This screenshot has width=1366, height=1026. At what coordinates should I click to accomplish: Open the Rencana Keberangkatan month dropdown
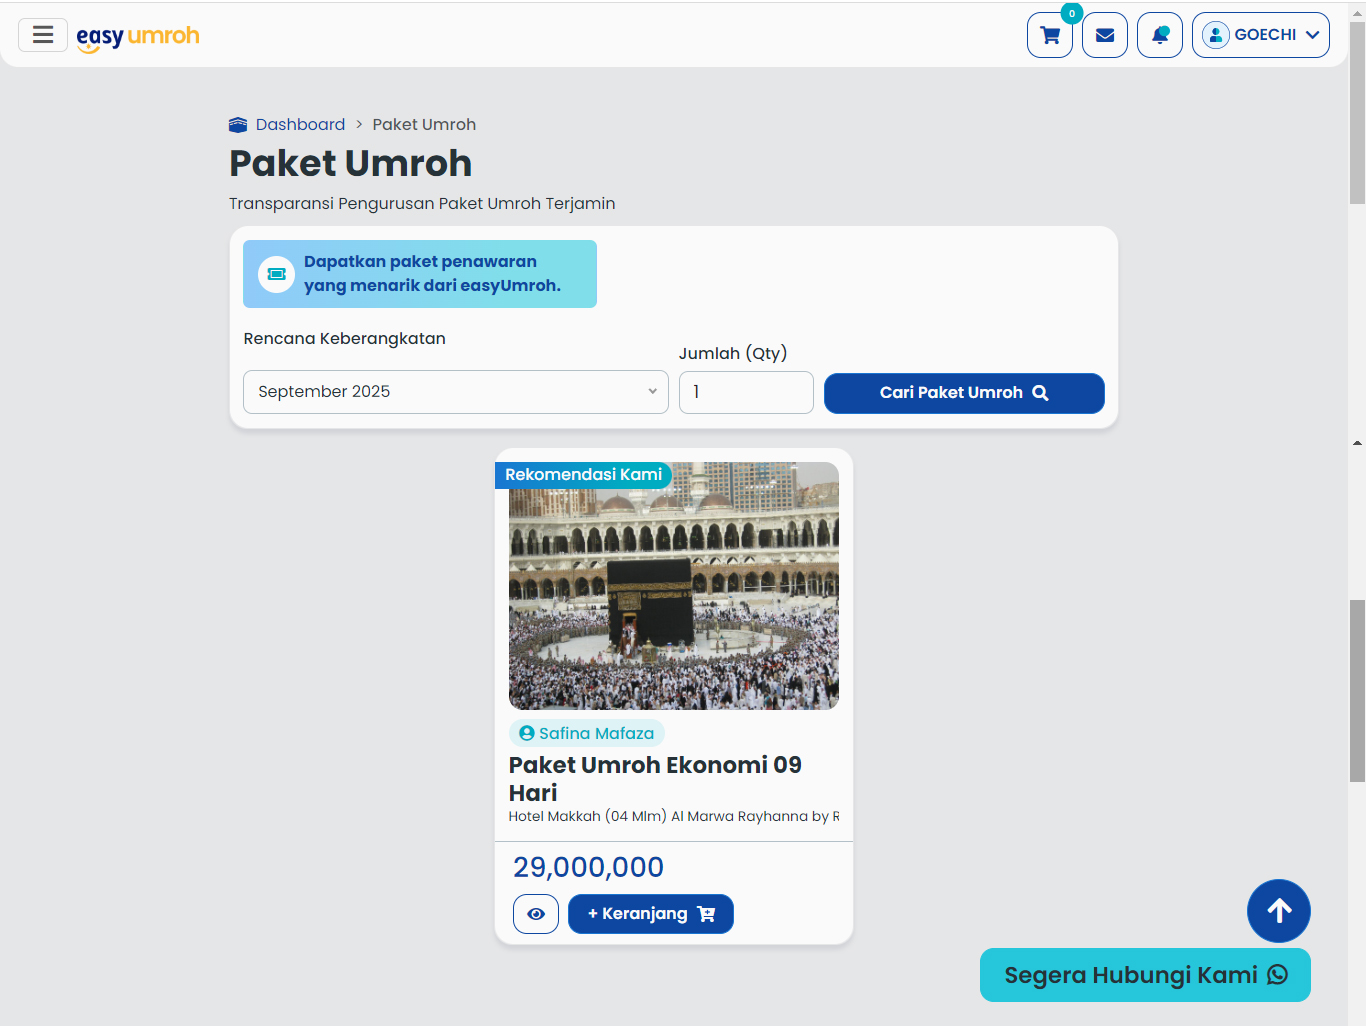coord(456,392)
